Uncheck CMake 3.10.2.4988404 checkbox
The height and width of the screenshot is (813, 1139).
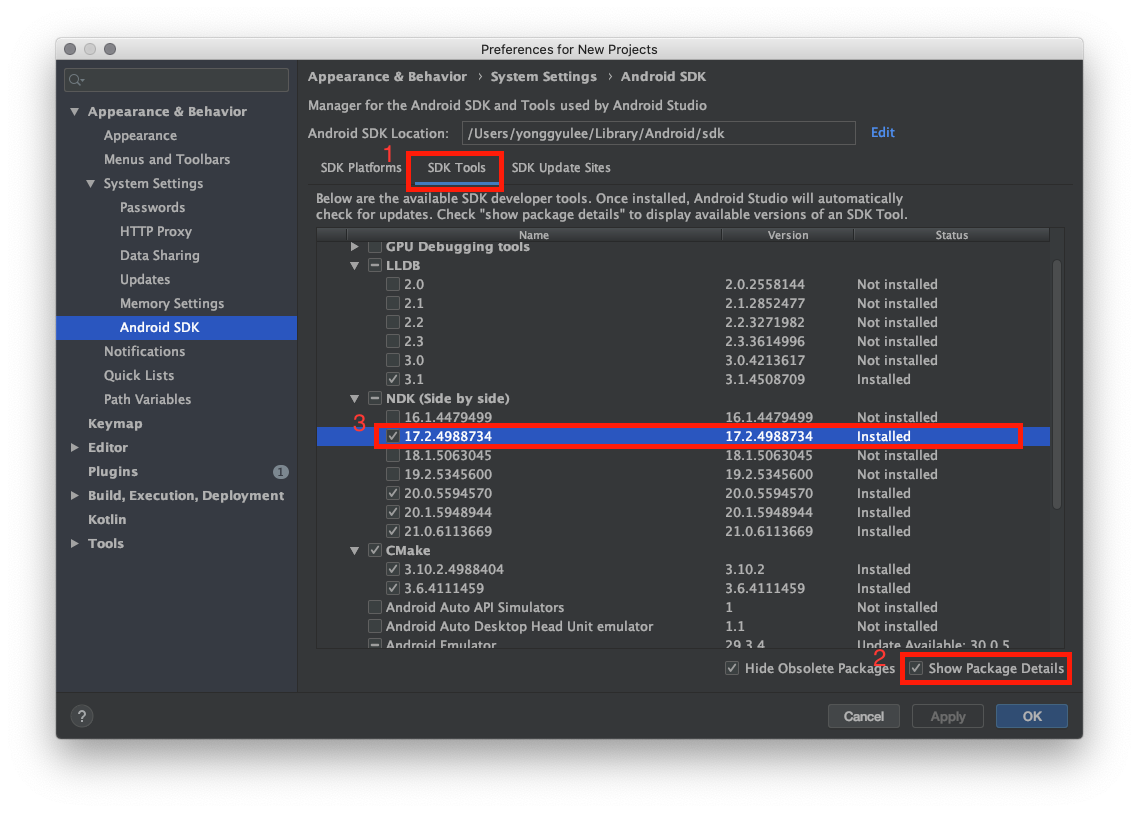point(393,569)
